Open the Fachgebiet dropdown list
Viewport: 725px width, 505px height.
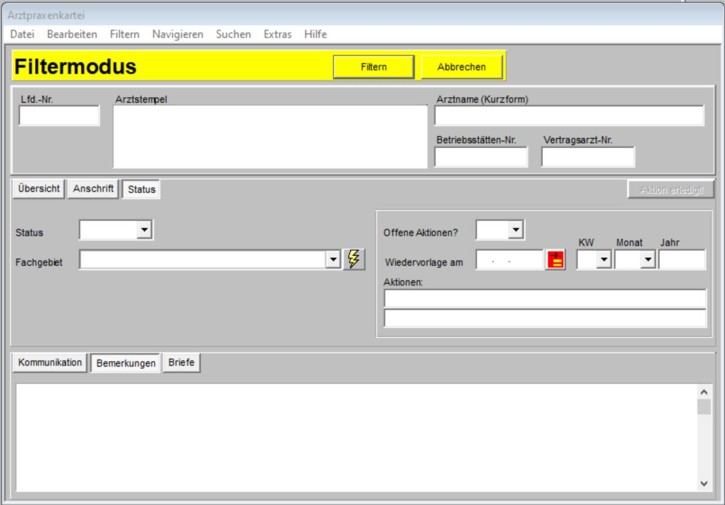[x=333, y=260]
